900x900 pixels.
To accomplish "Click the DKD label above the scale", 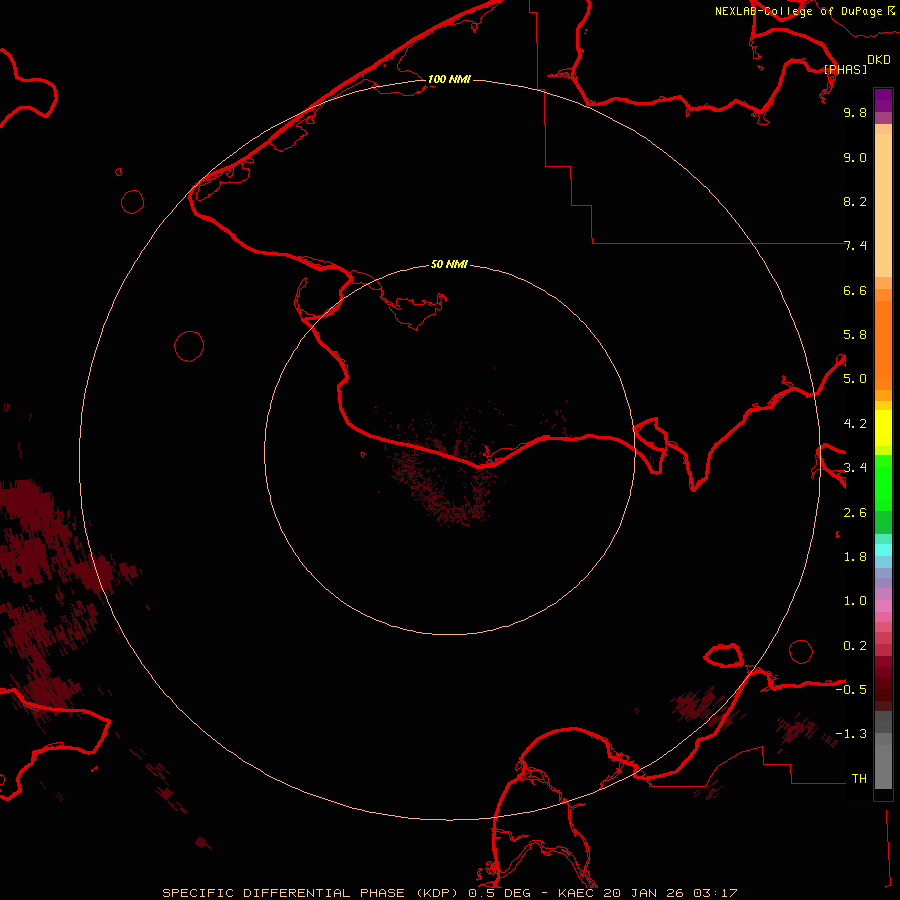I will (x=878, y=59).
